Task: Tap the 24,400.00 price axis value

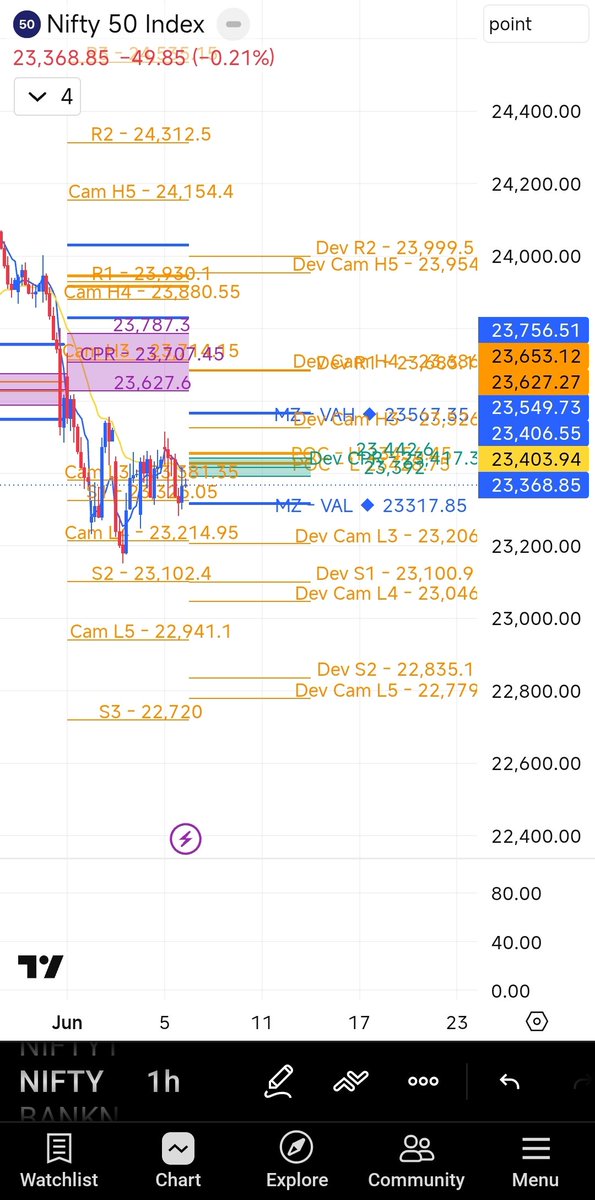Action: 536,112
